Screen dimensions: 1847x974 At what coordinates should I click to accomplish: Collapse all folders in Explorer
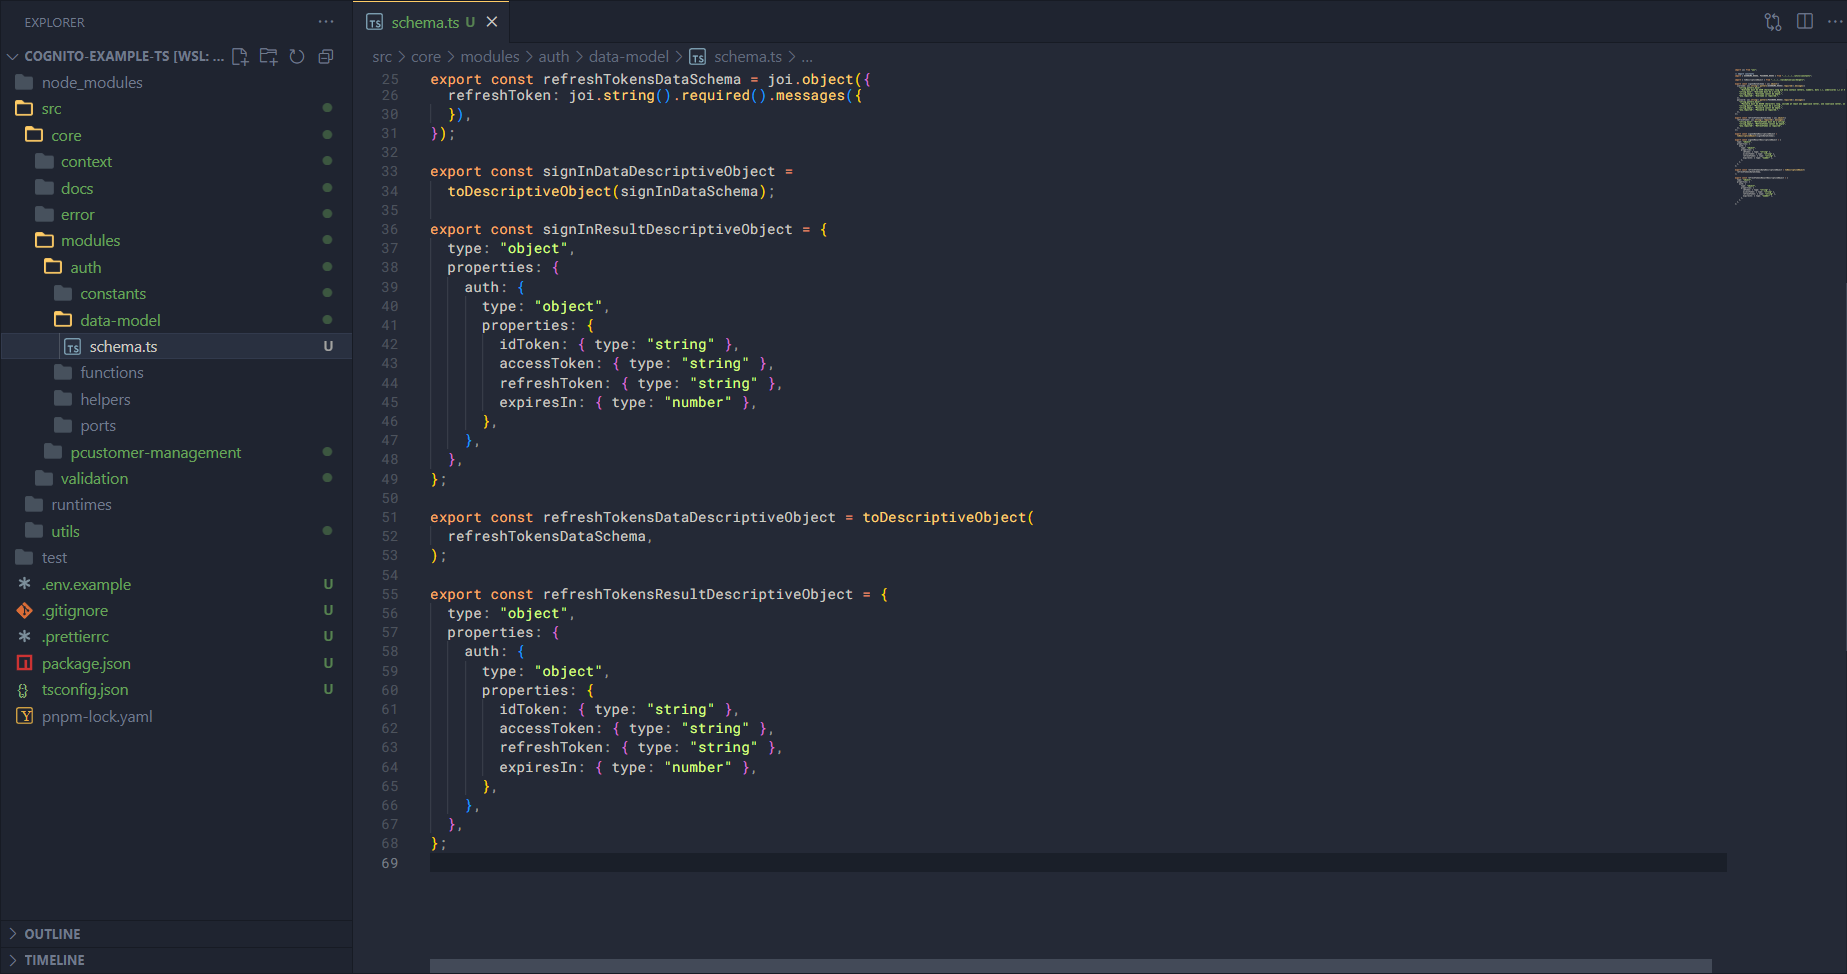click(325, 57)
